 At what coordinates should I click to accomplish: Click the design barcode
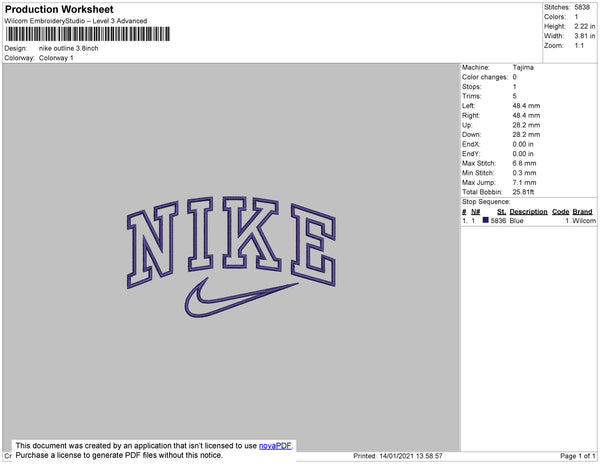(x=88, y=34)
